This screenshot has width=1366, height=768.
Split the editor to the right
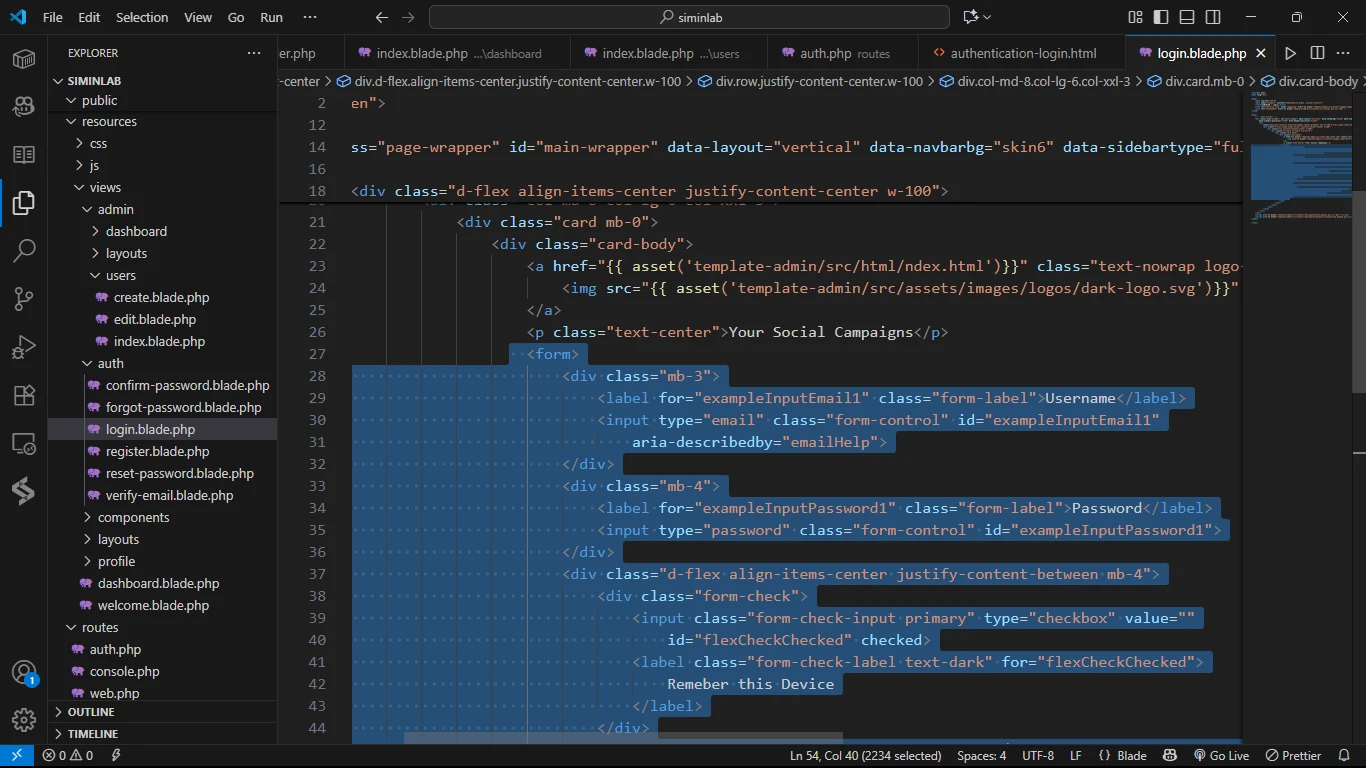tap(1317, 53)
